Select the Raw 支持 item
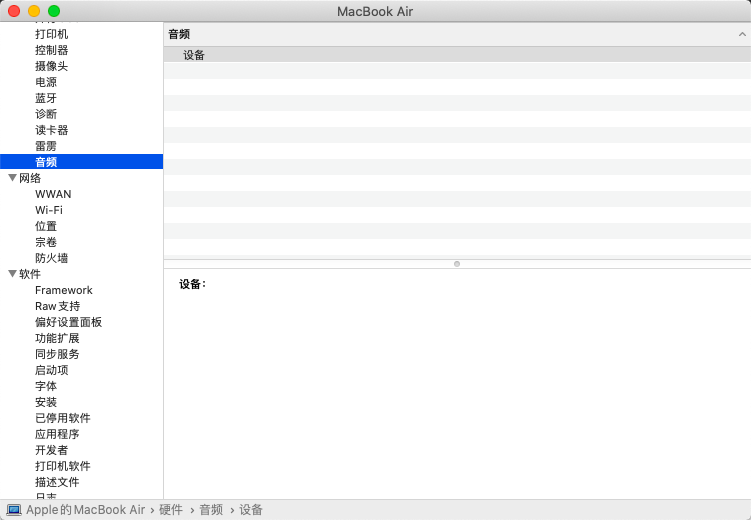 point(57,306)
